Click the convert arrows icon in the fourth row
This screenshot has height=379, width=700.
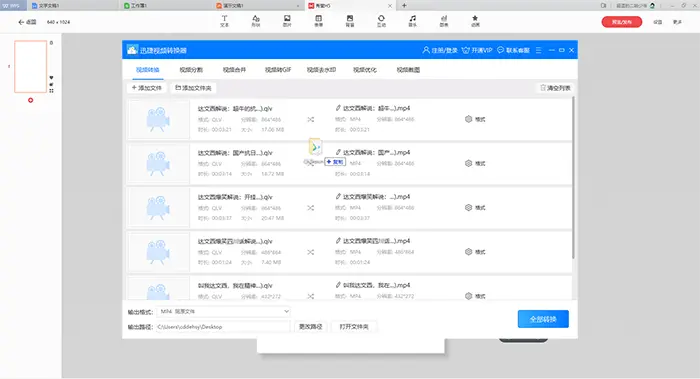tap(311, 252)
